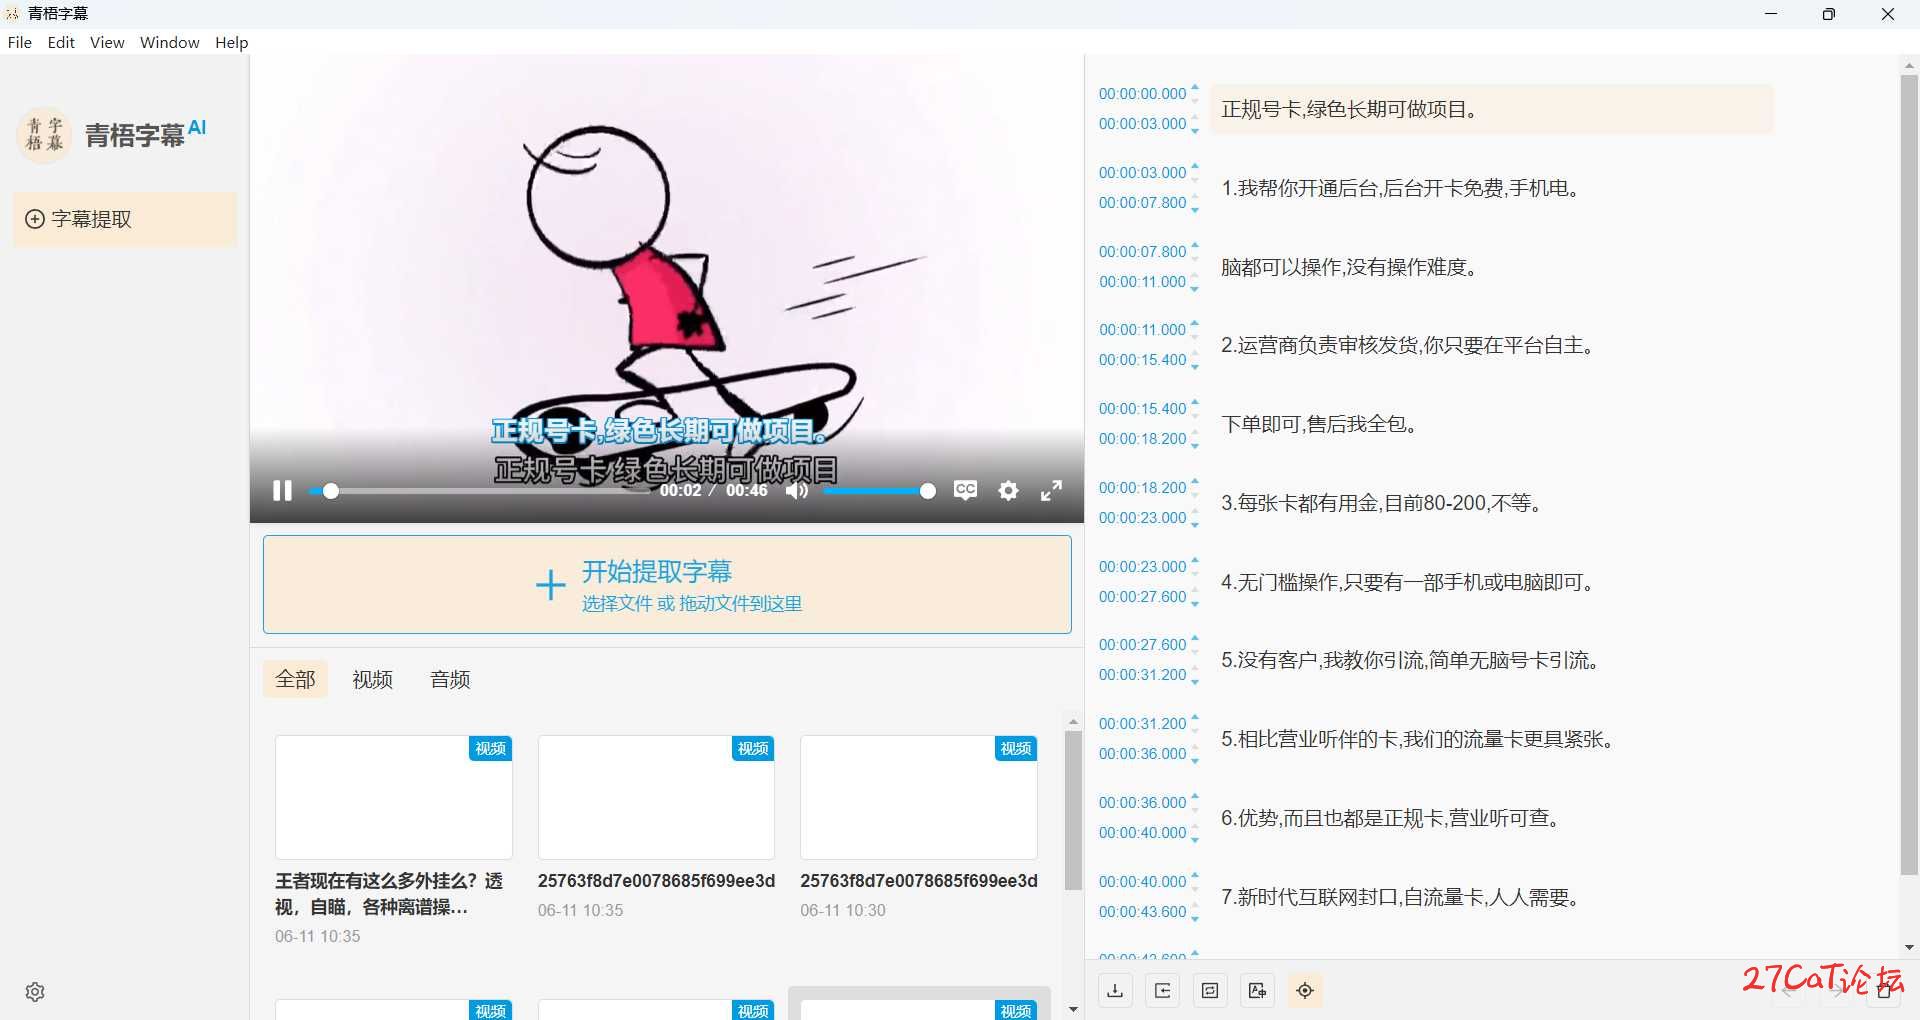Click the import icon with left arrow

point(1162,990)
